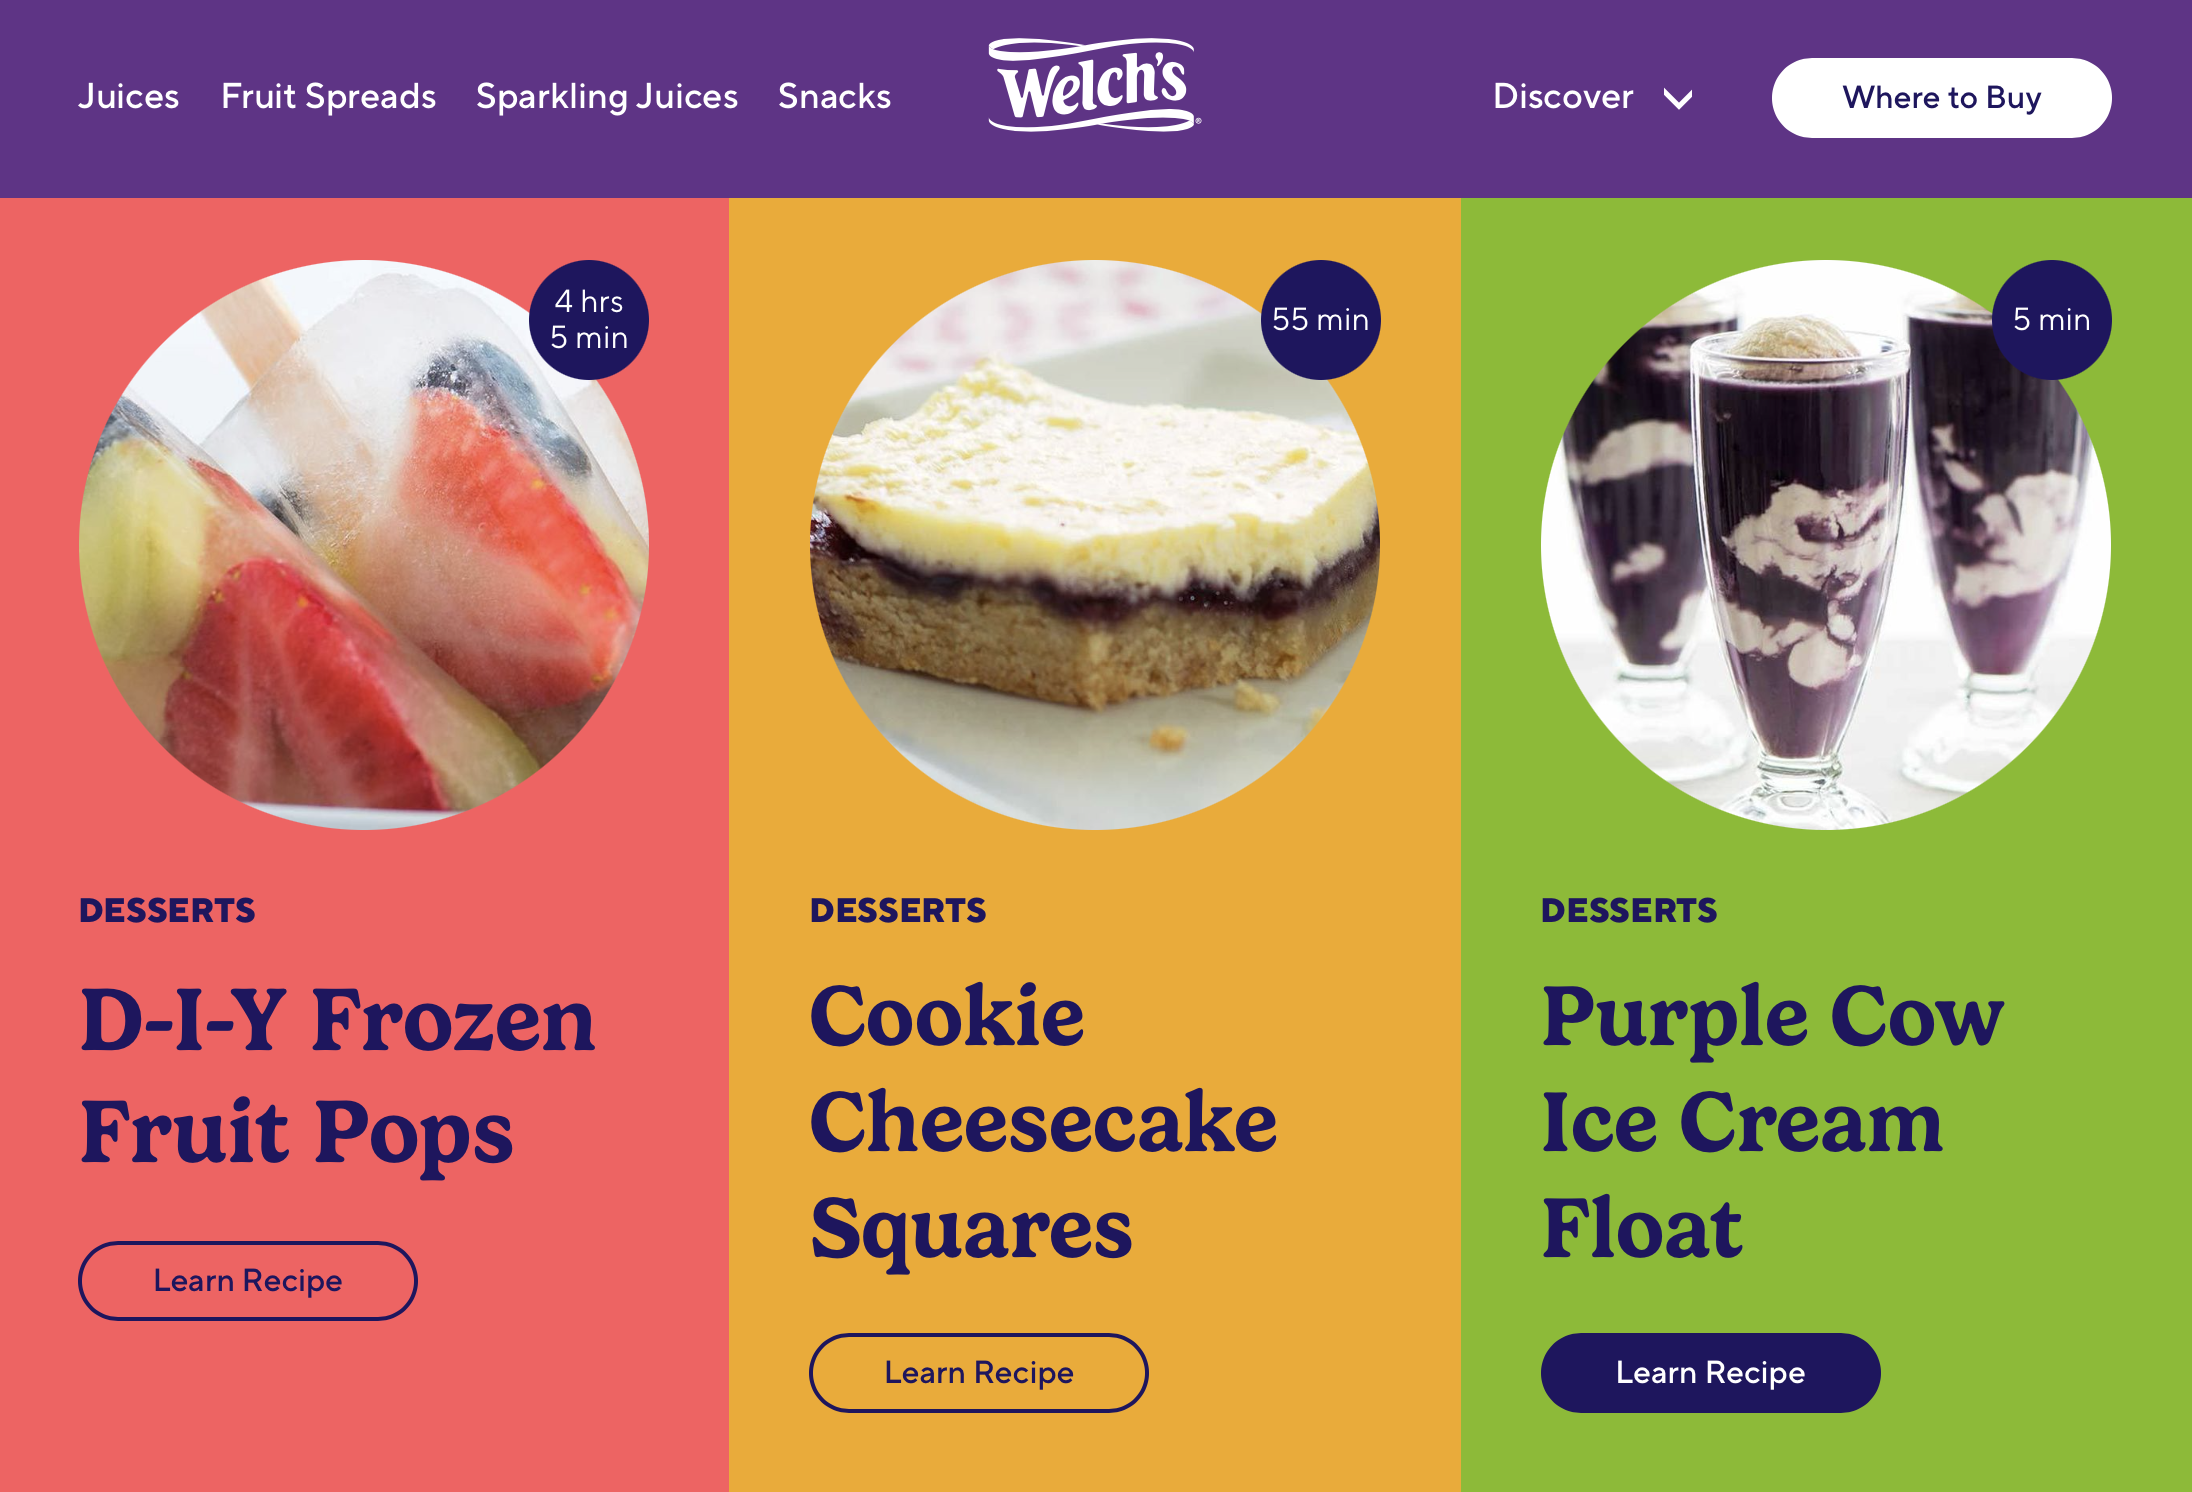Open the purple ice cream float photo
The image size is (2192, 1492).
pos(1826,545)
